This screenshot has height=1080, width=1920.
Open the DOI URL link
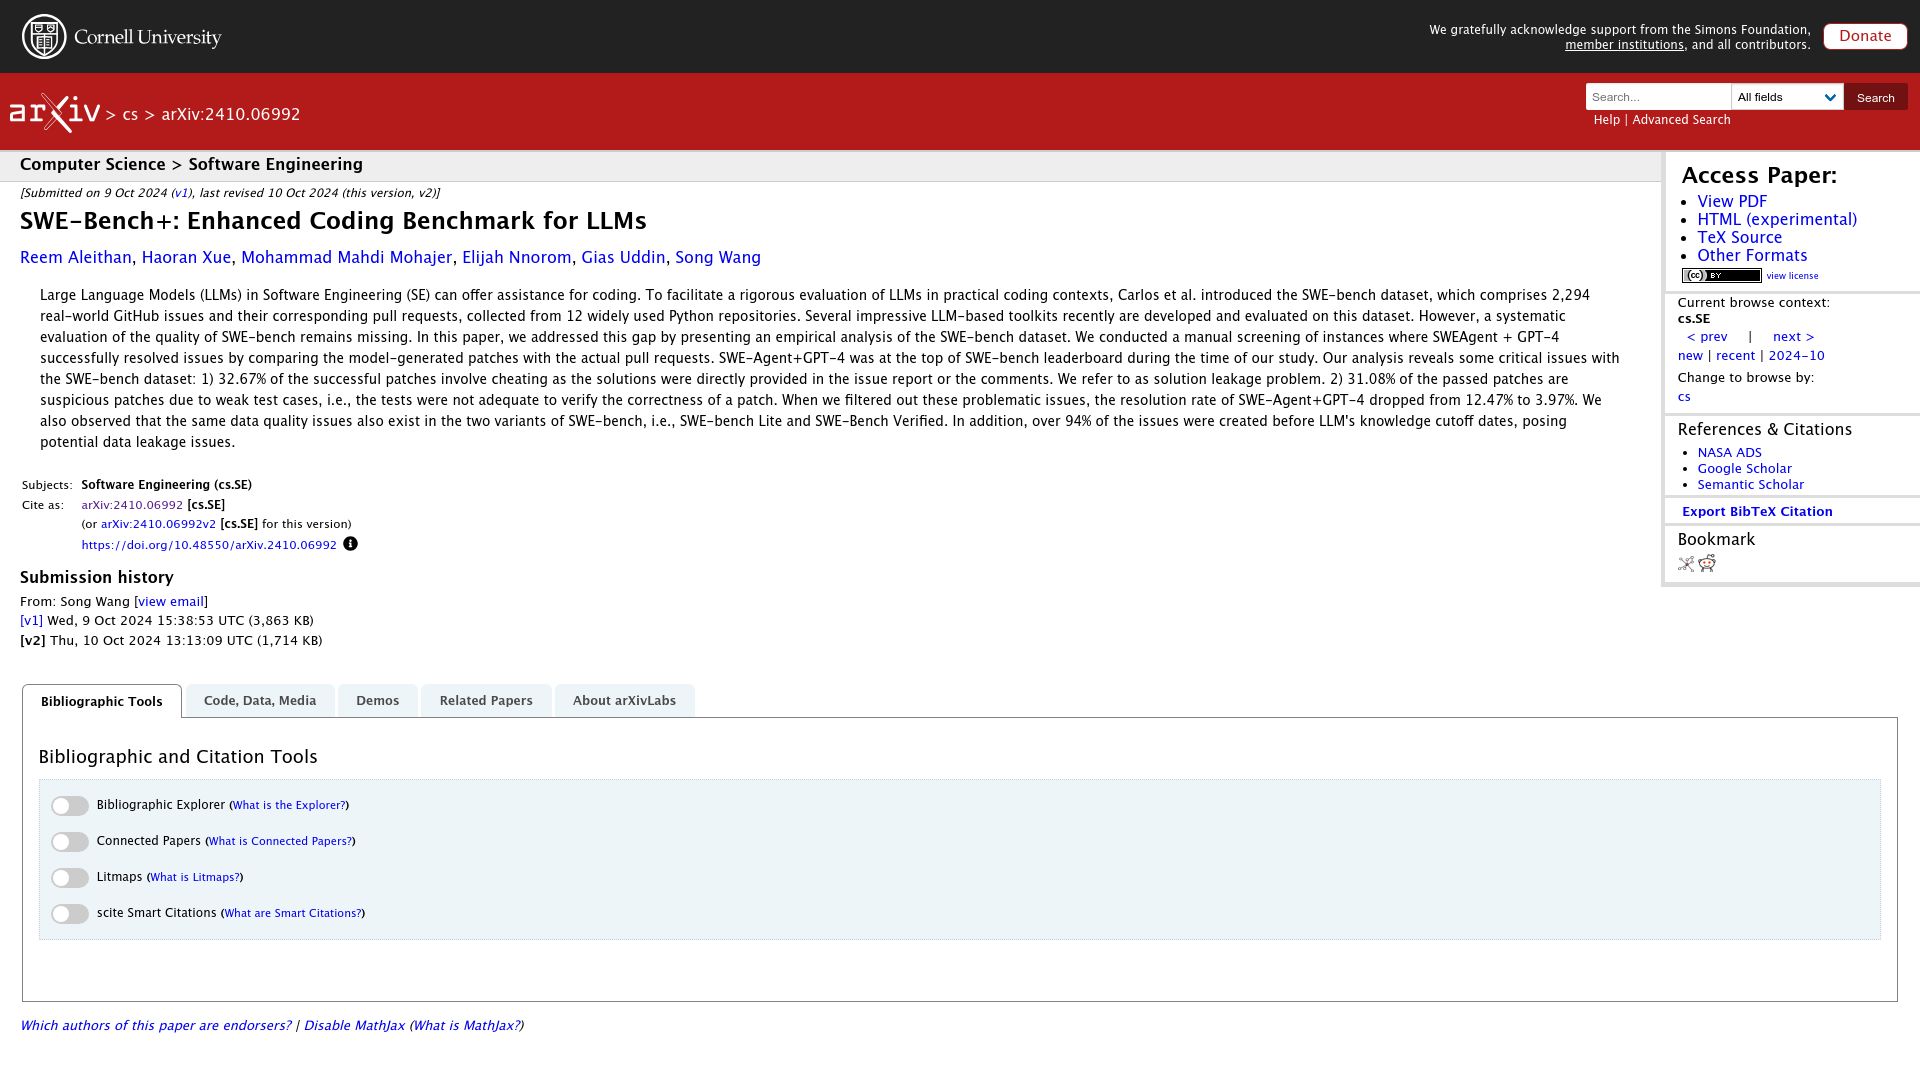209,545
